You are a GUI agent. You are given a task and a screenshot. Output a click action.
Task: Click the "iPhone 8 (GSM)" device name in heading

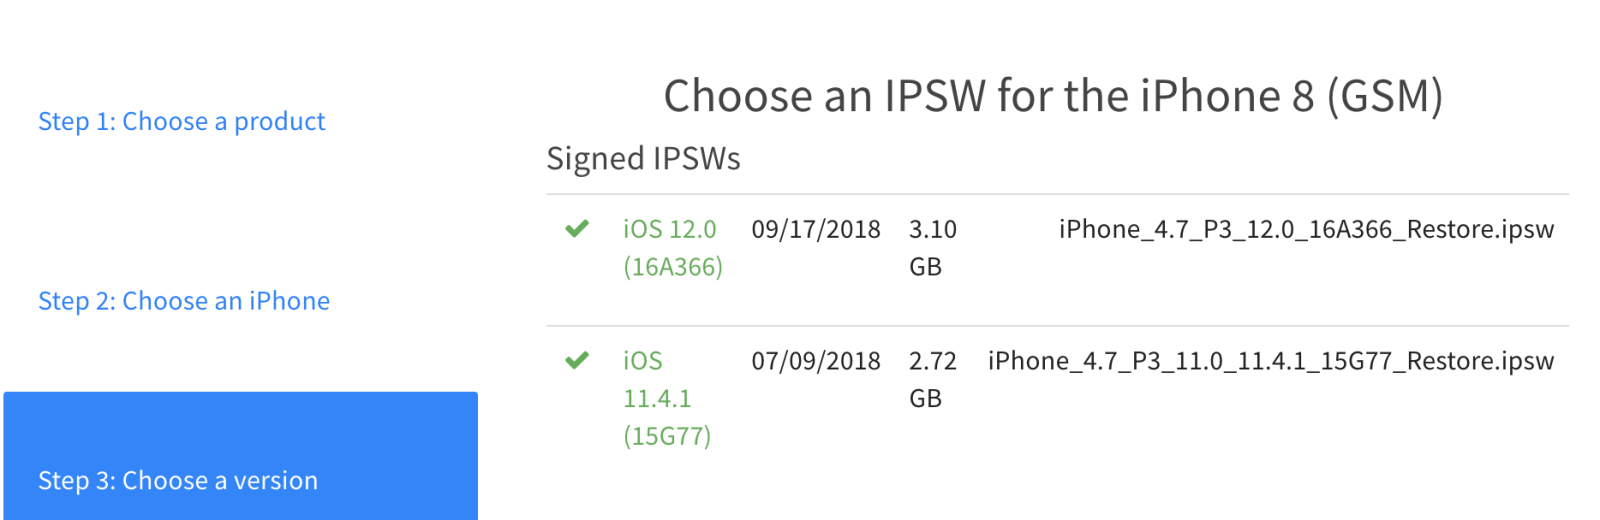[1291, 96]
